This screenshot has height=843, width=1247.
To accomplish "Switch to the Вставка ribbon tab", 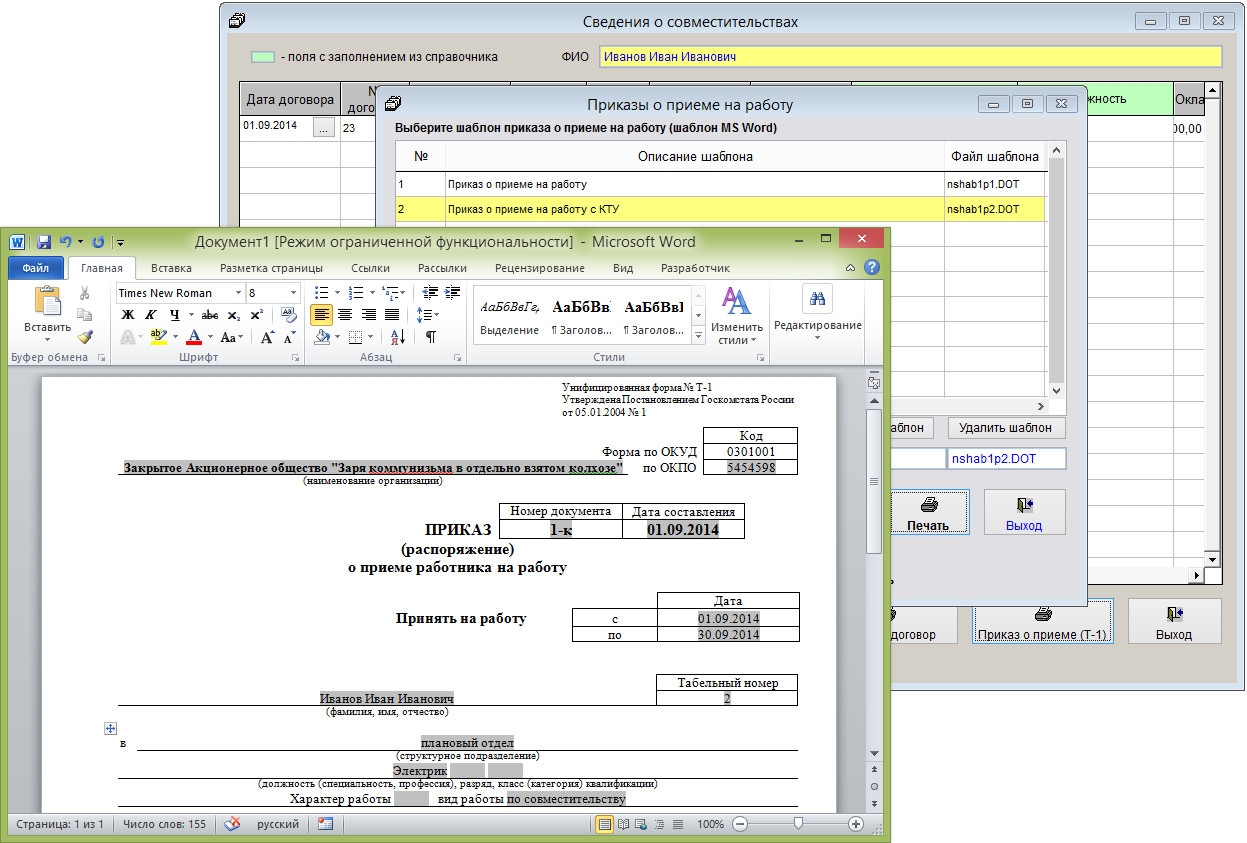I will [171, 268].
